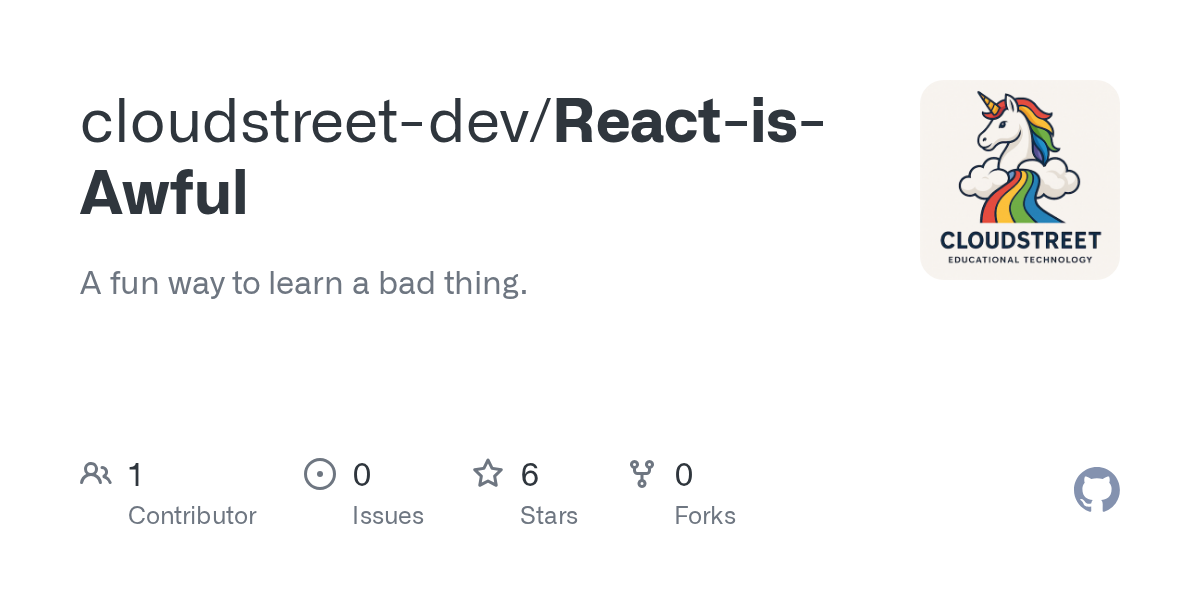Click the GitHub Octocat logo
Image resolution: width=1200 pixels, height=600 pixels.
point(1097,490)
